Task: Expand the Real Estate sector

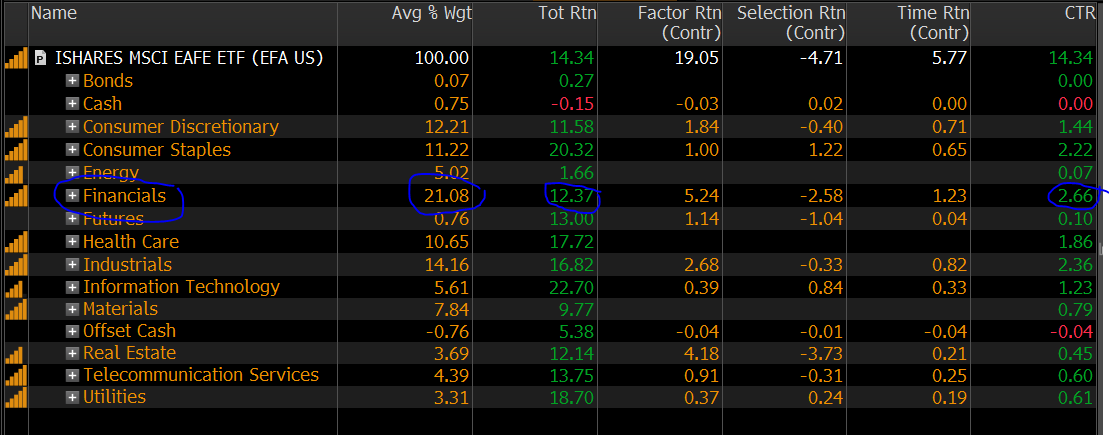Action: (x=71, y=353)
